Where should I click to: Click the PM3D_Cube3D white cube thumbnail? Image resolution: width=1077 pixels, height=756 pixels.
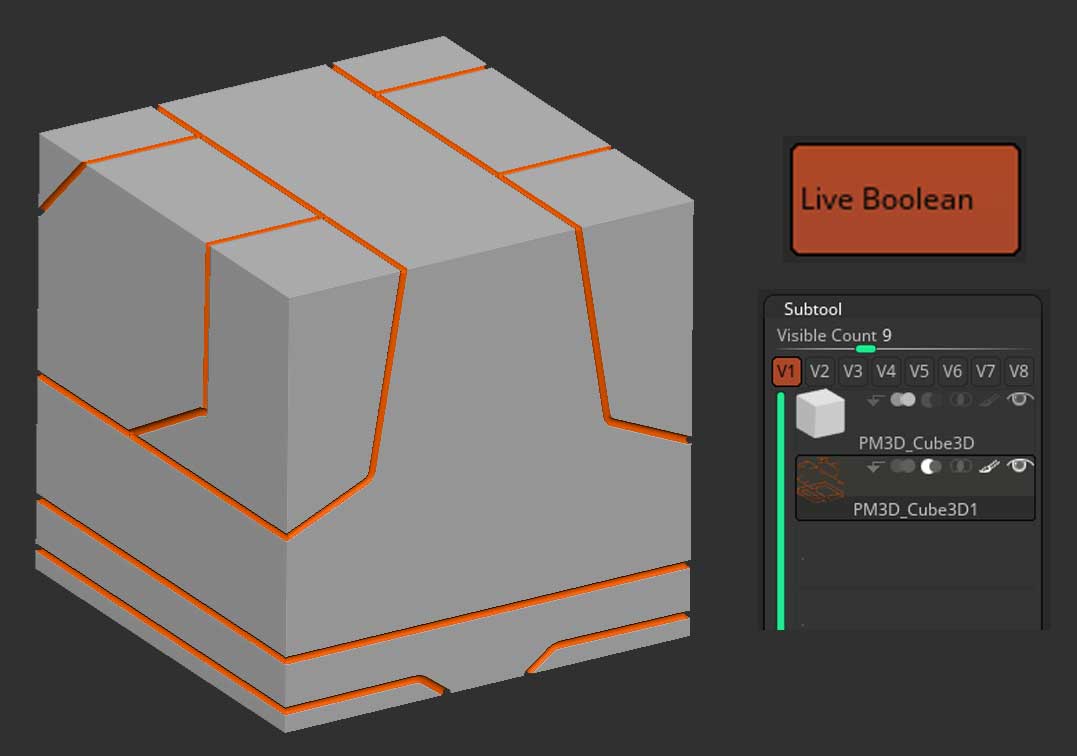tap(820, 413)
